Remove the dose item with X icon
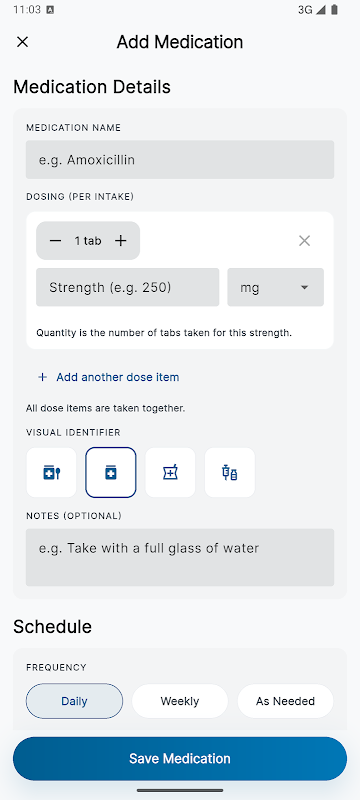Image resolution: width=360 pixels, height=800 pixels. click(x=304, y=241)
